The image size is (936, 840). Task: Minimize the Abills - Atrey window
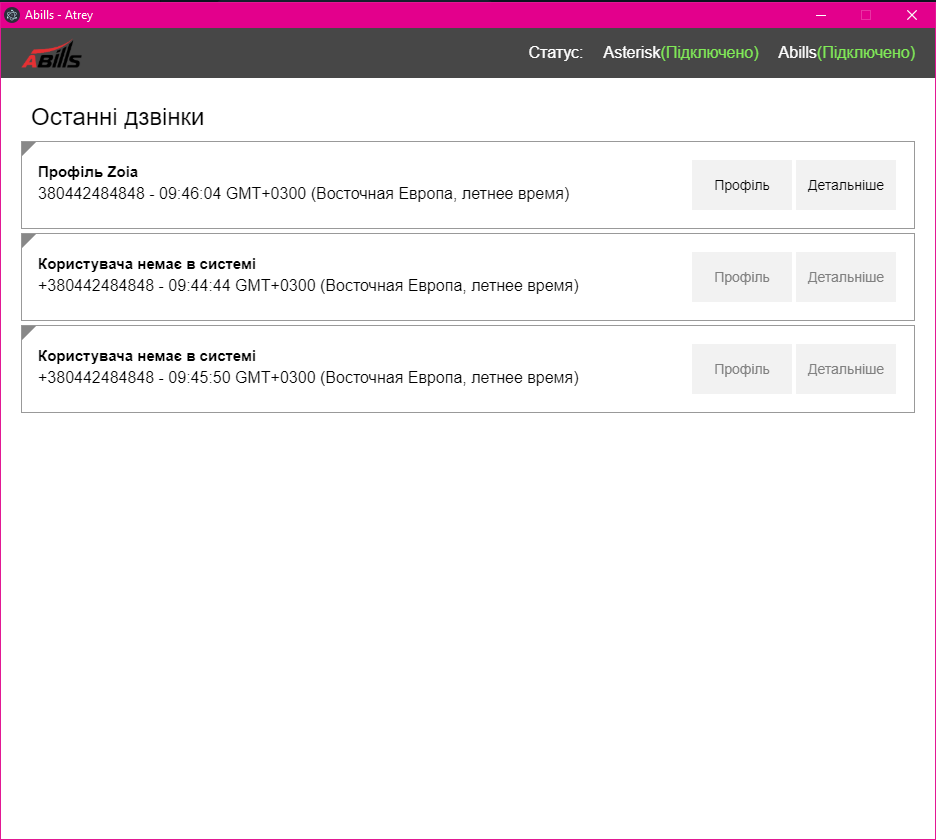(820, 14)
